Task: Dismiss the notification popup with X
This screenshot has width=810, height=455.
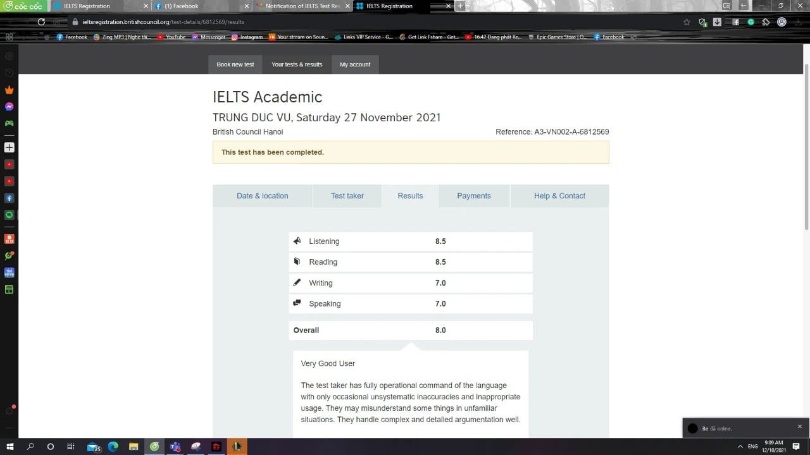Action: (799, 427)
